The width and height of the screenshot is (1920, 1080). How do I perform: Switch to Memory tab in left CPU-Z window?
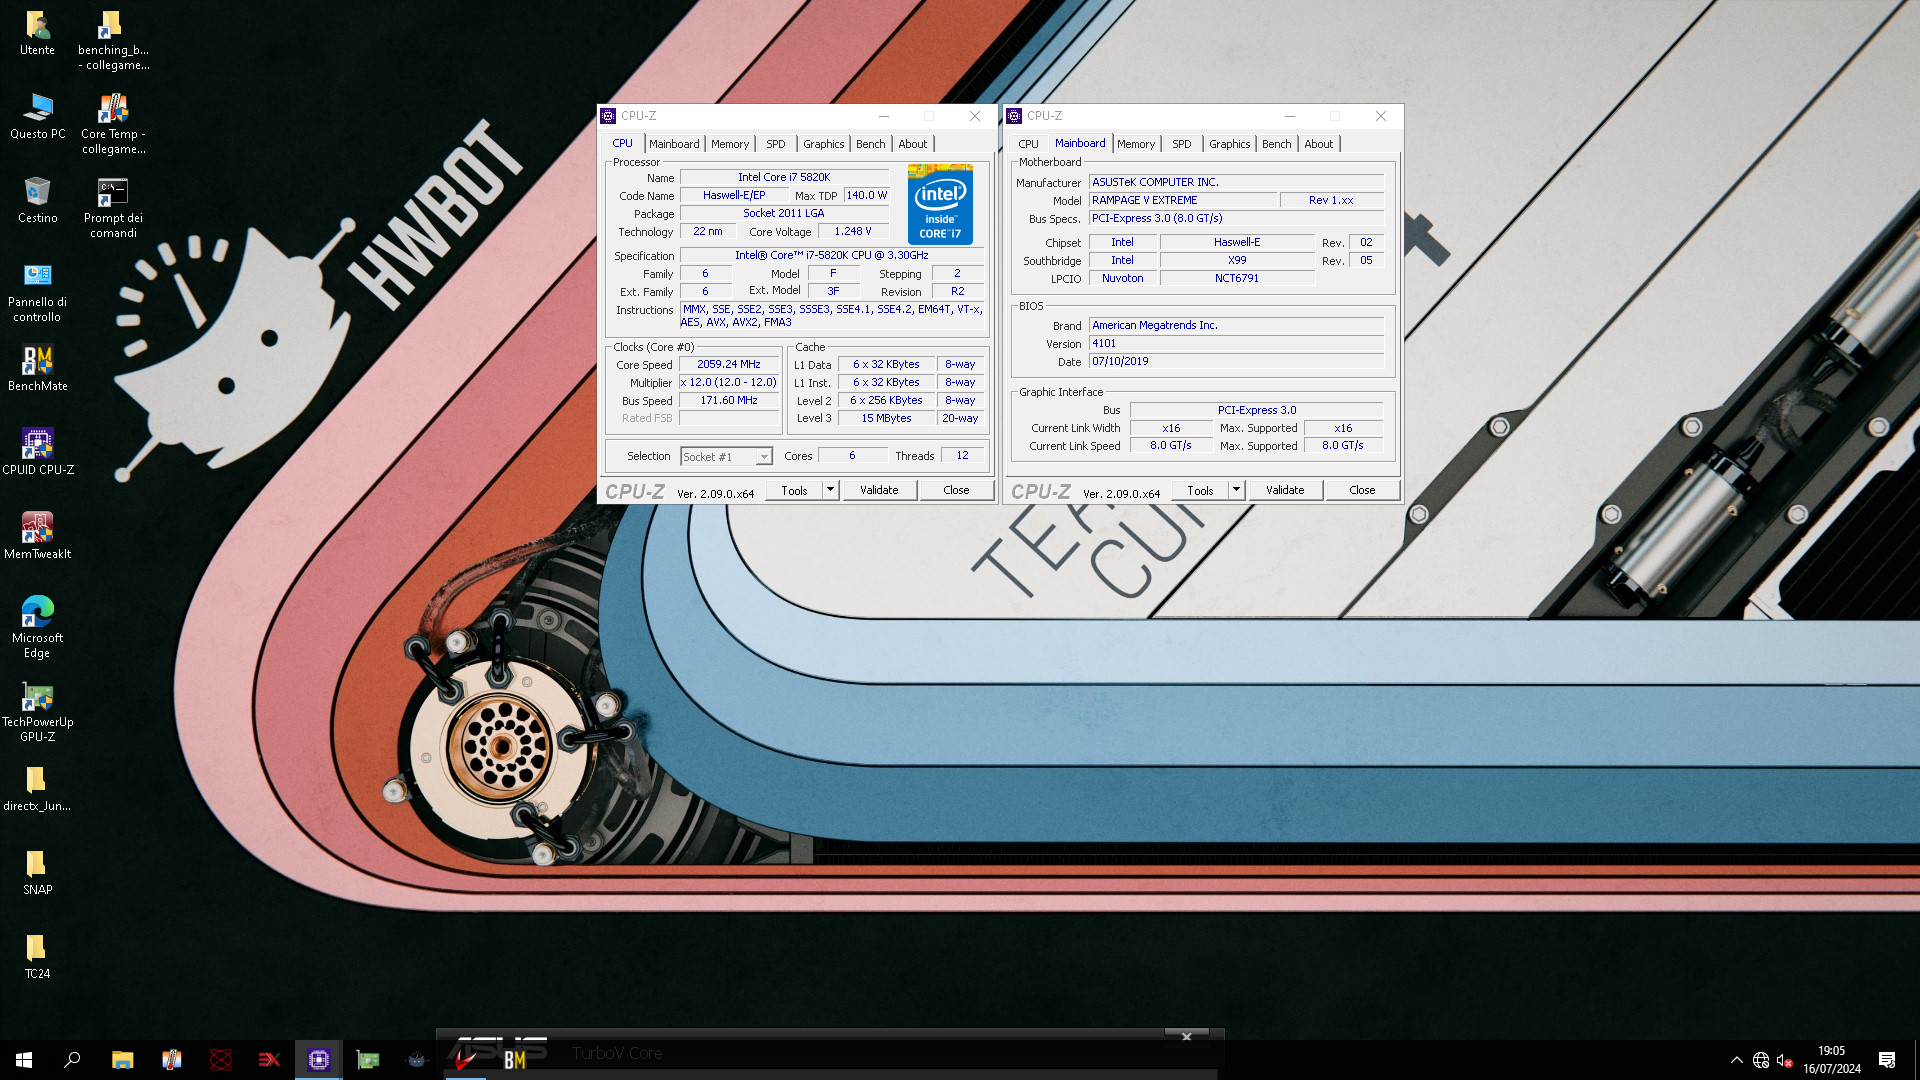pos(730,144)
